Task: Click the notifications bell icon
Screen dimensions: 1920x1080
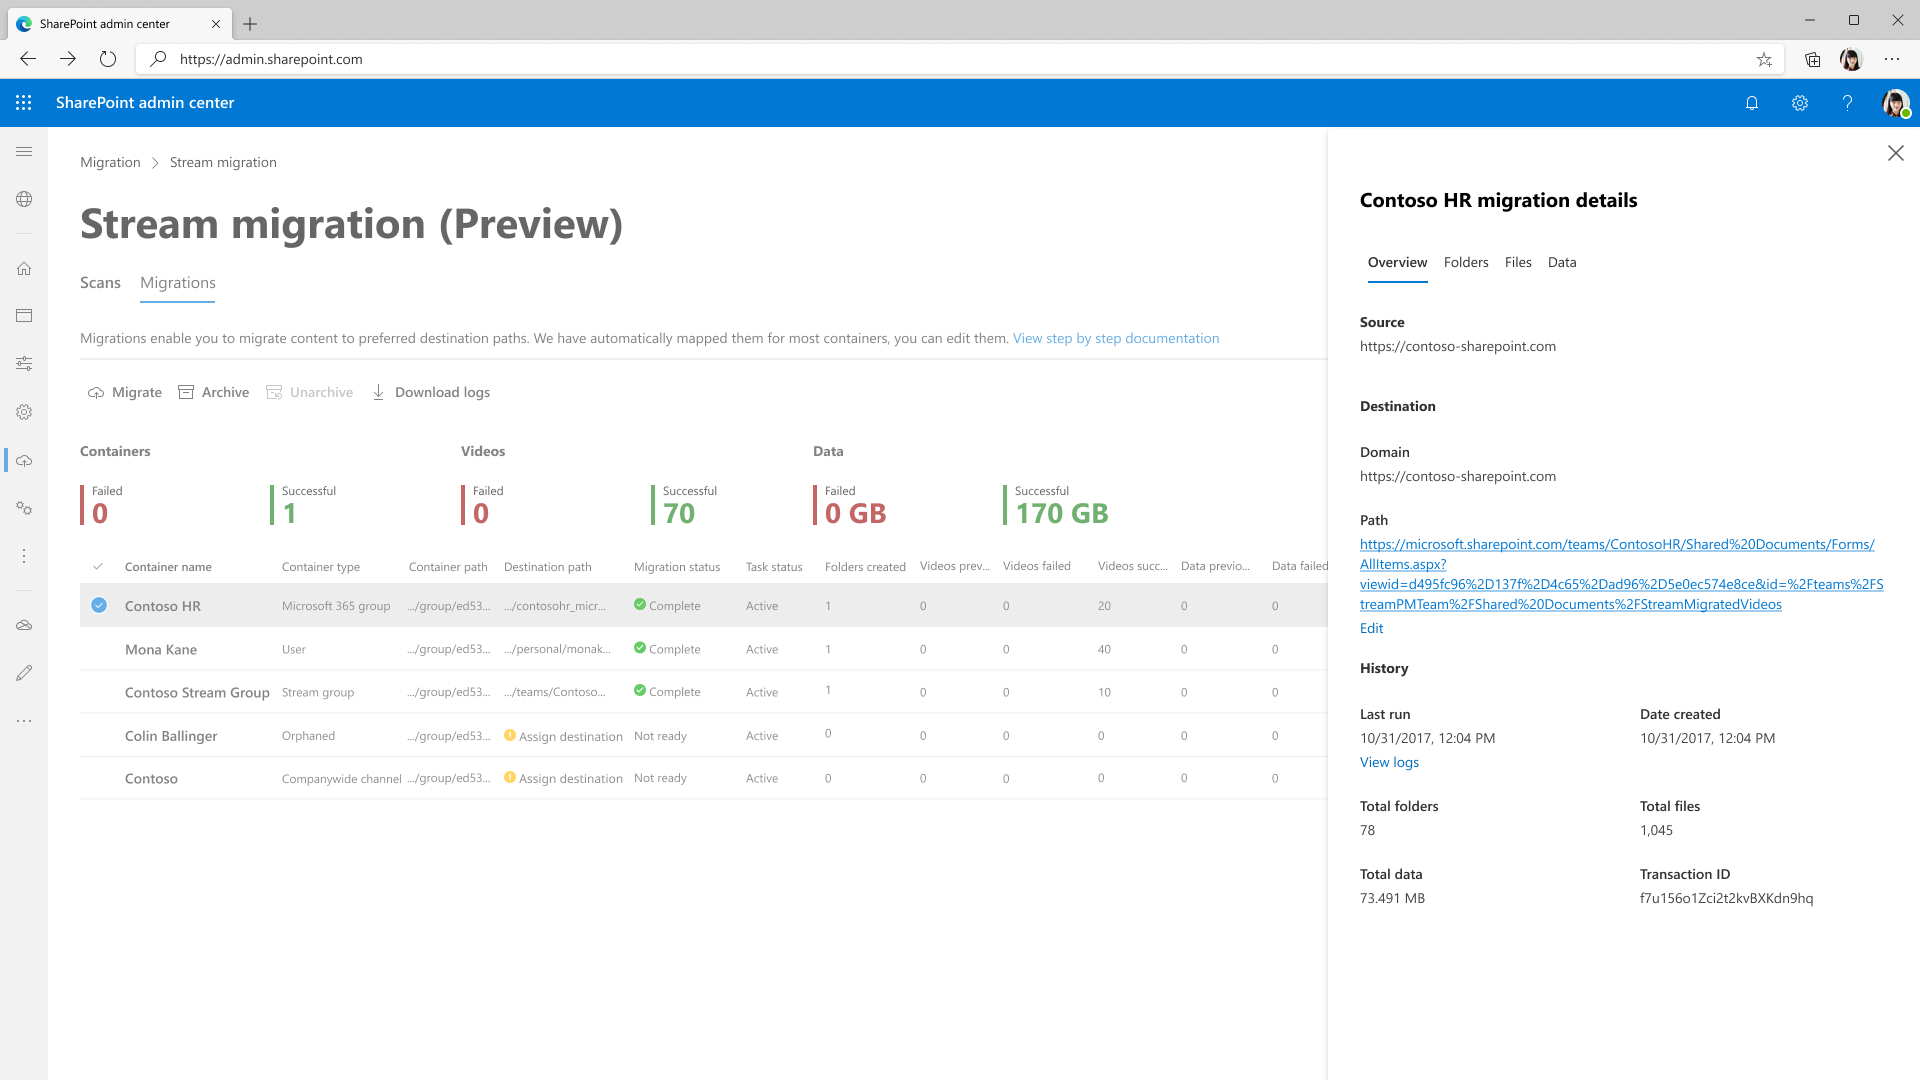Action: pyautogui.click(x=1751, y=102)
